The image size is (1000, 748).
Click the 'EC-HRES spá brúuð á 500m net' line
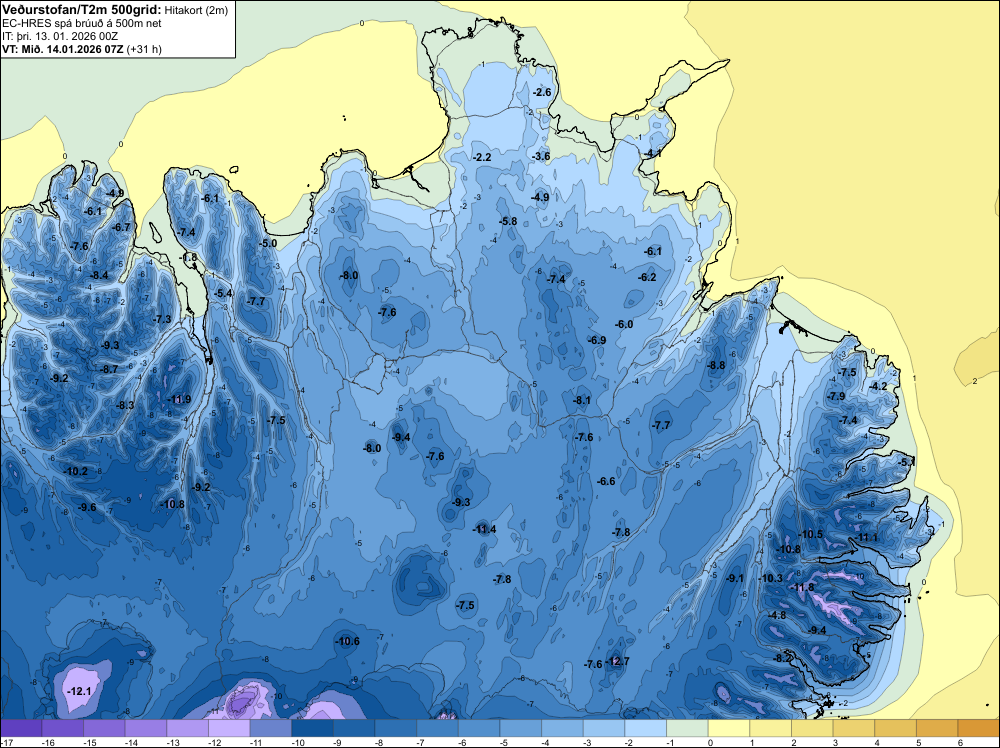82,23
